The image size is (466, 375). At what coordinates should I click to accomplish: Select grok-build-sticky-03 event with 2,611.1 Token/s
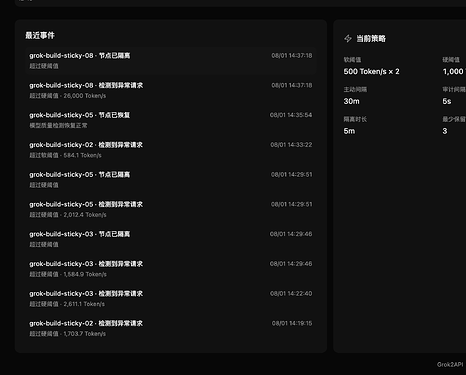[171, 299]
